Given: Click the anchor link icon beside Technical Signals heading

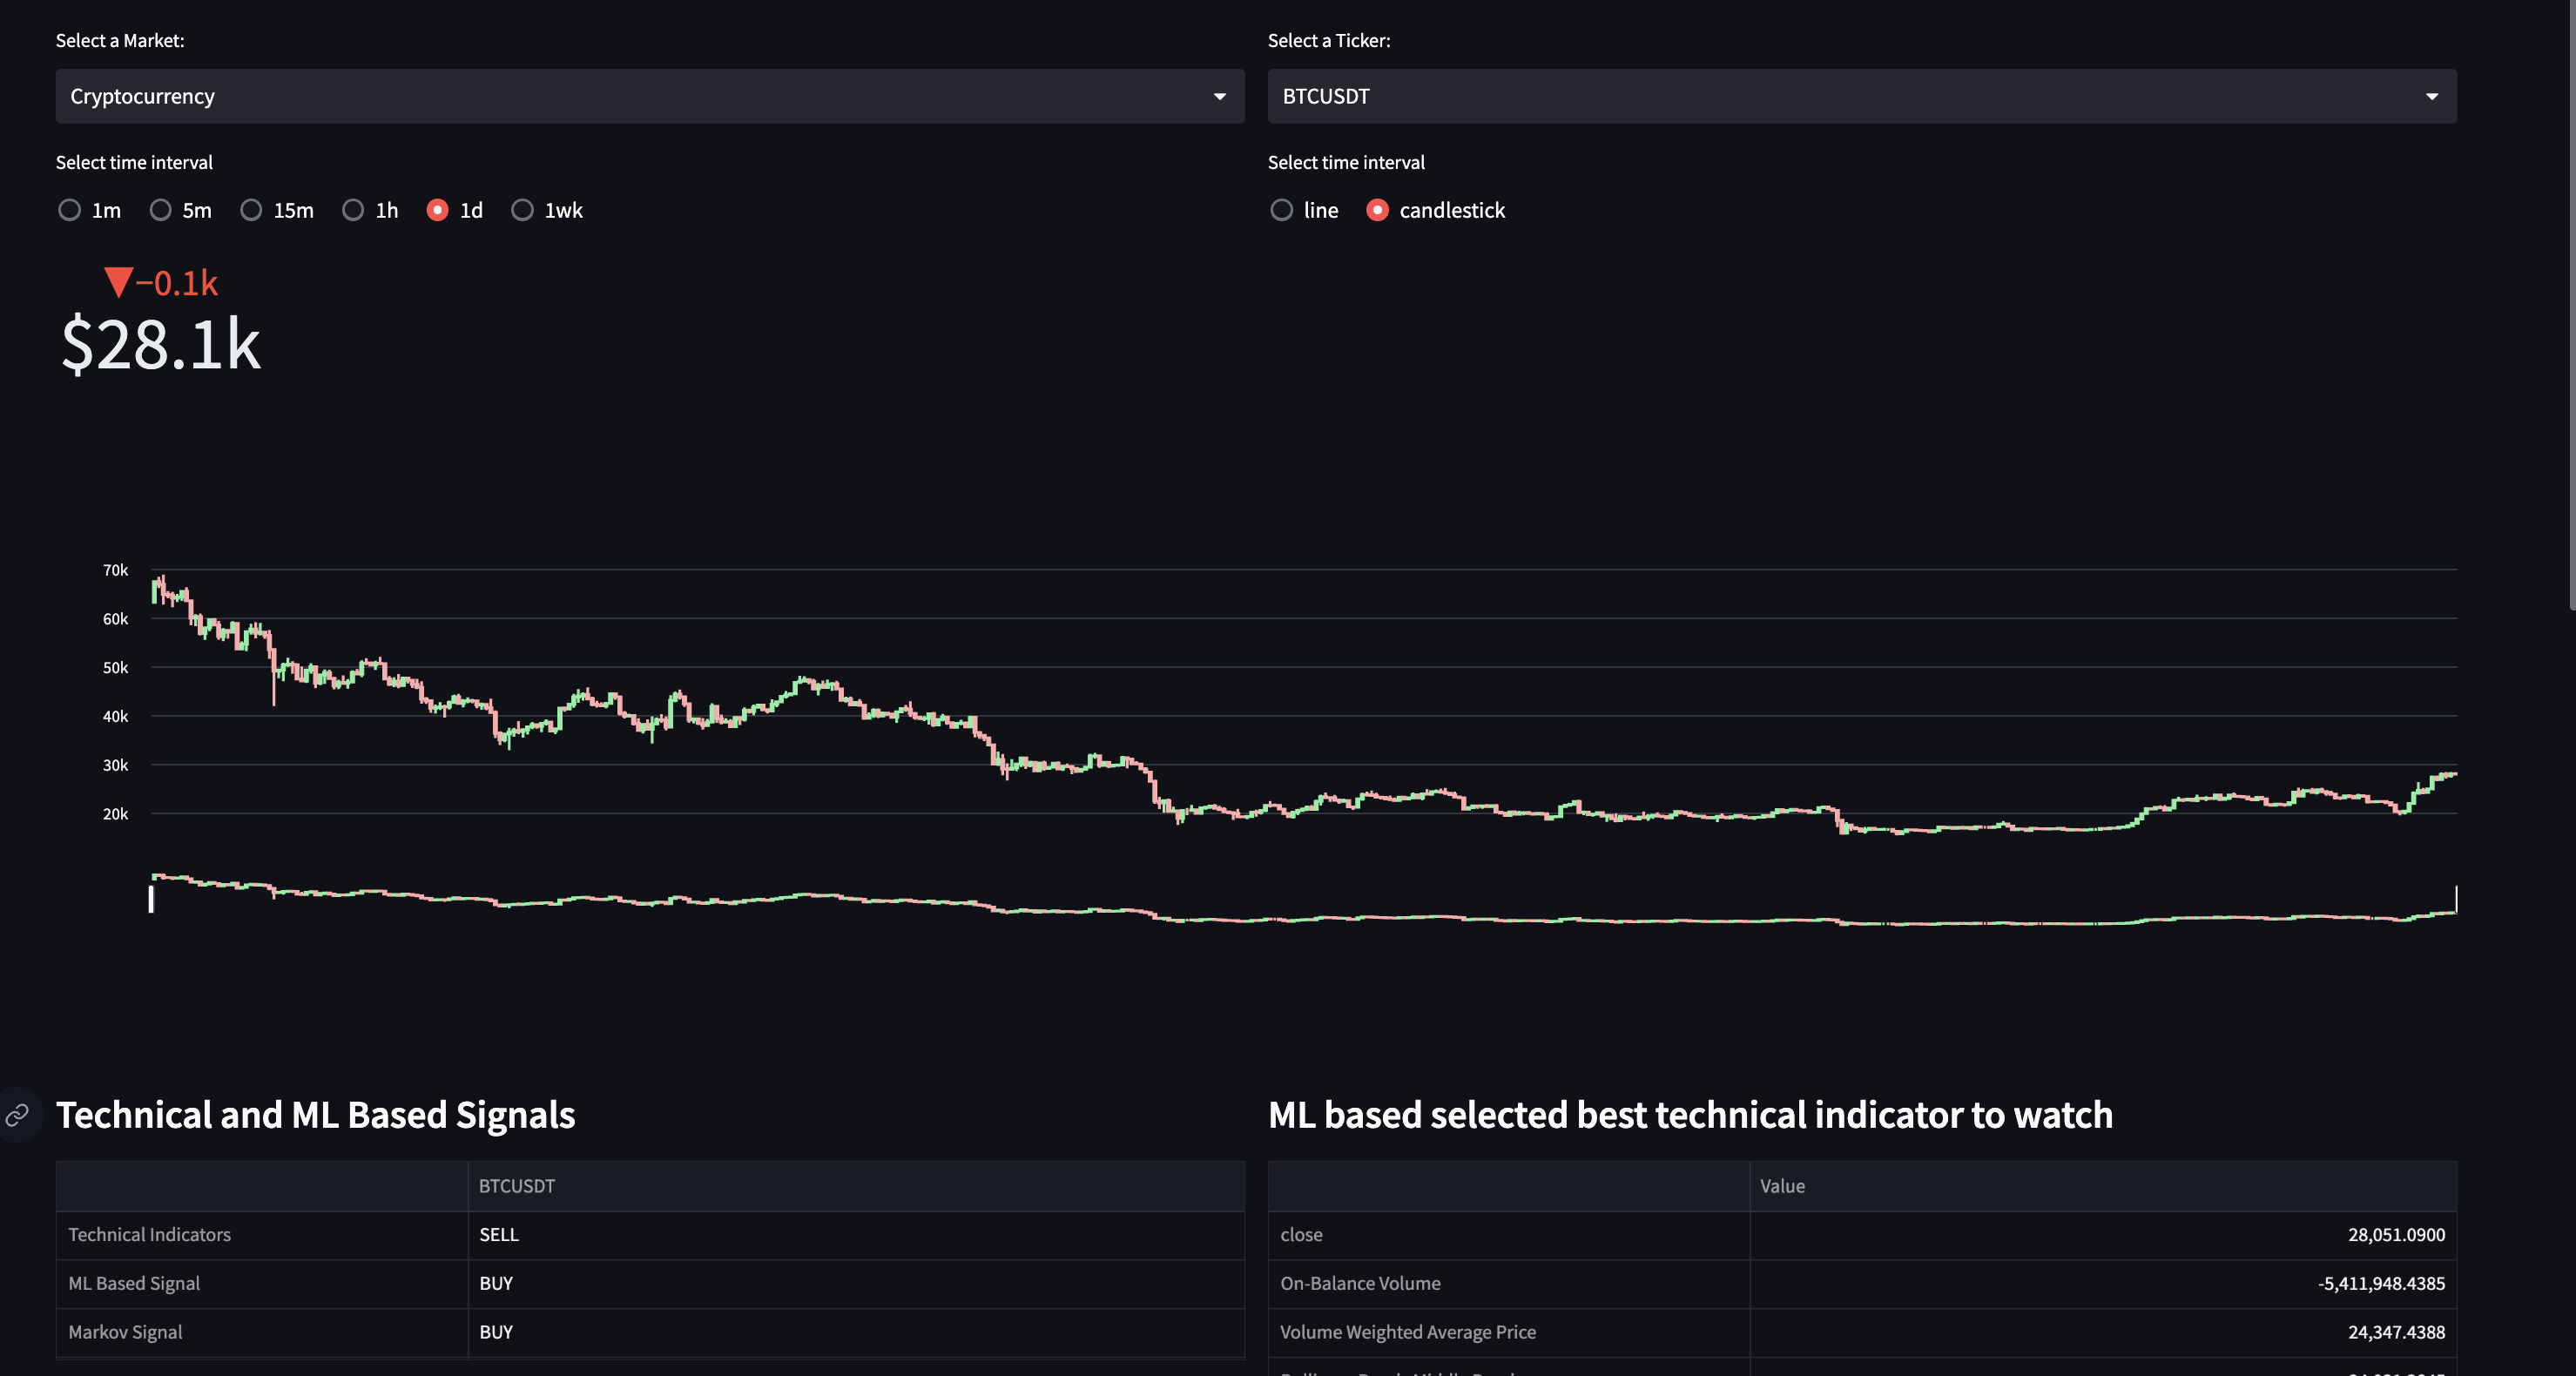Looking at the screenshot, I should click(17, 1115).
